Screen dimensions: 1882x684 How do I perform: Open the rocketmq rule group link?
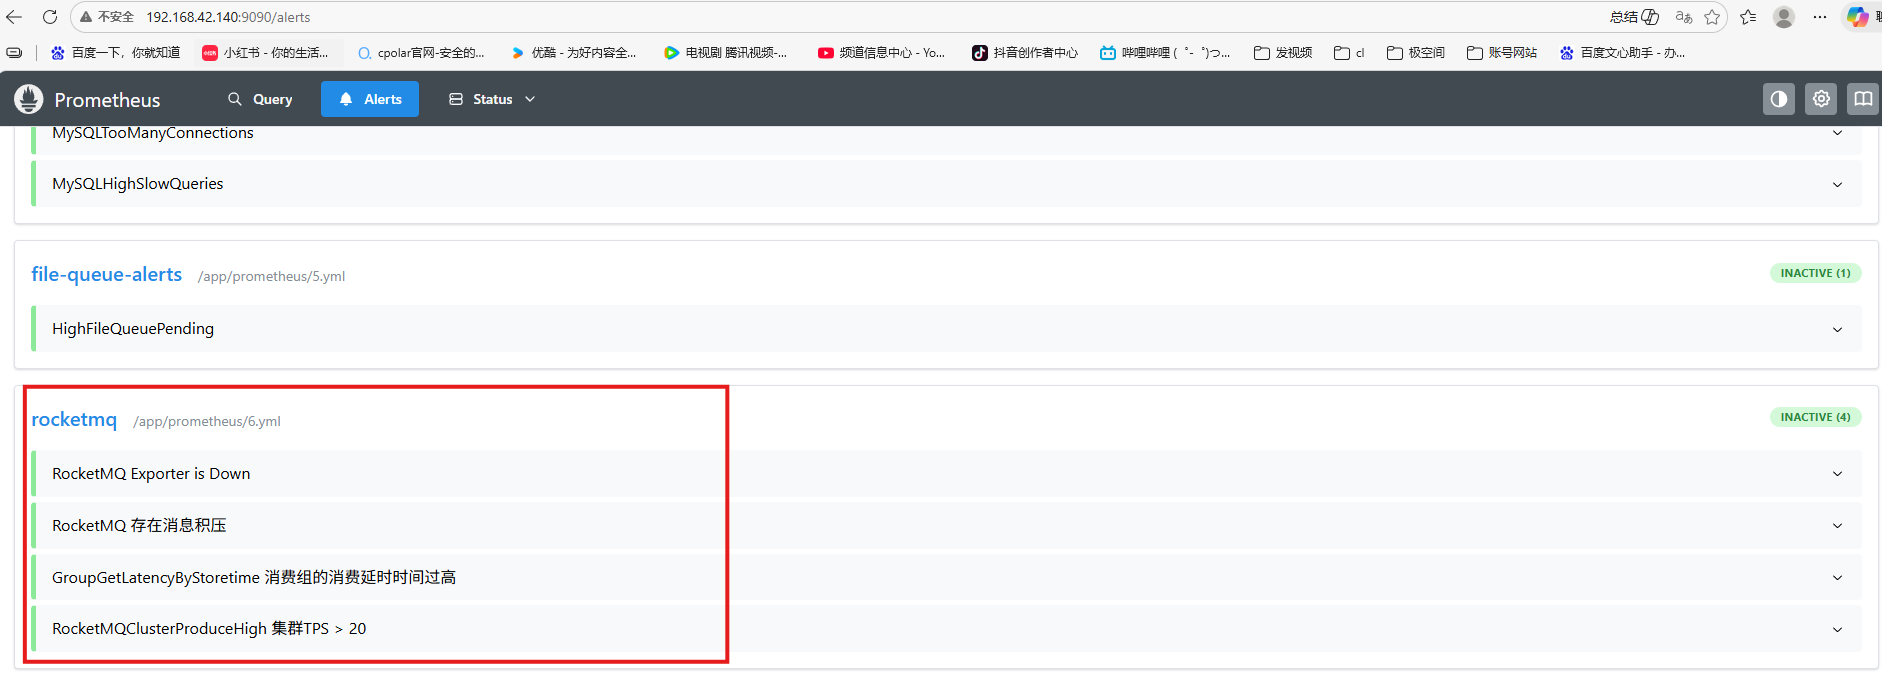pyautogui.click(x=74, y=420)
